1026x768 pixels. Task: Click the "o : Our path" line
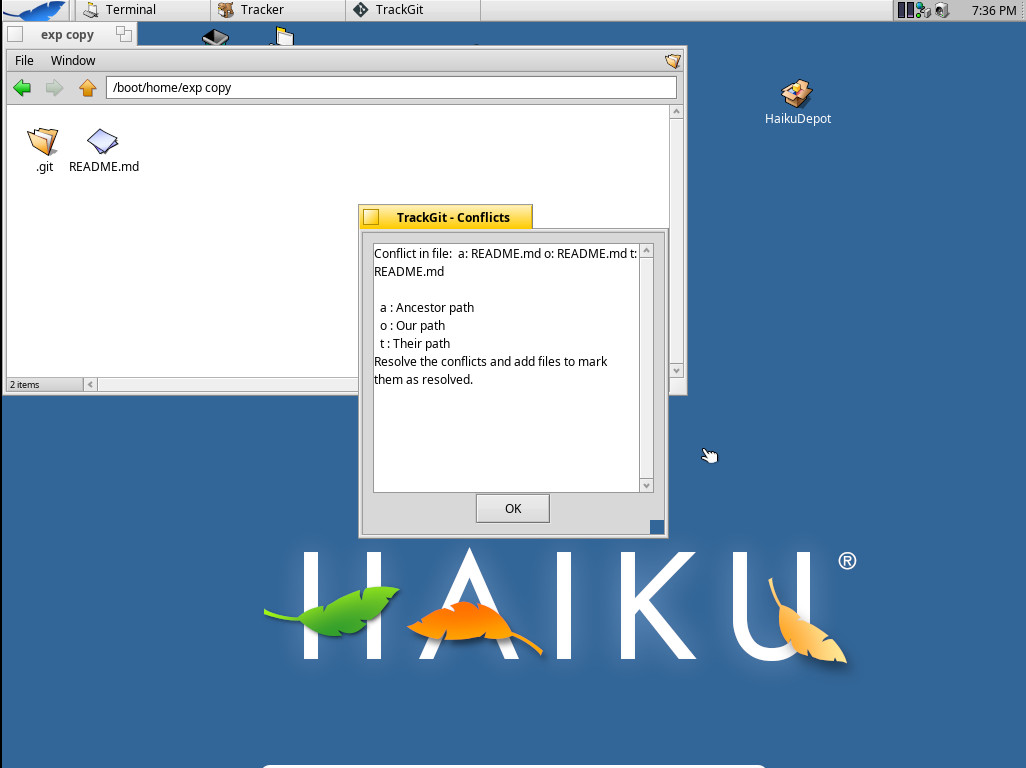tap(412, 326)
